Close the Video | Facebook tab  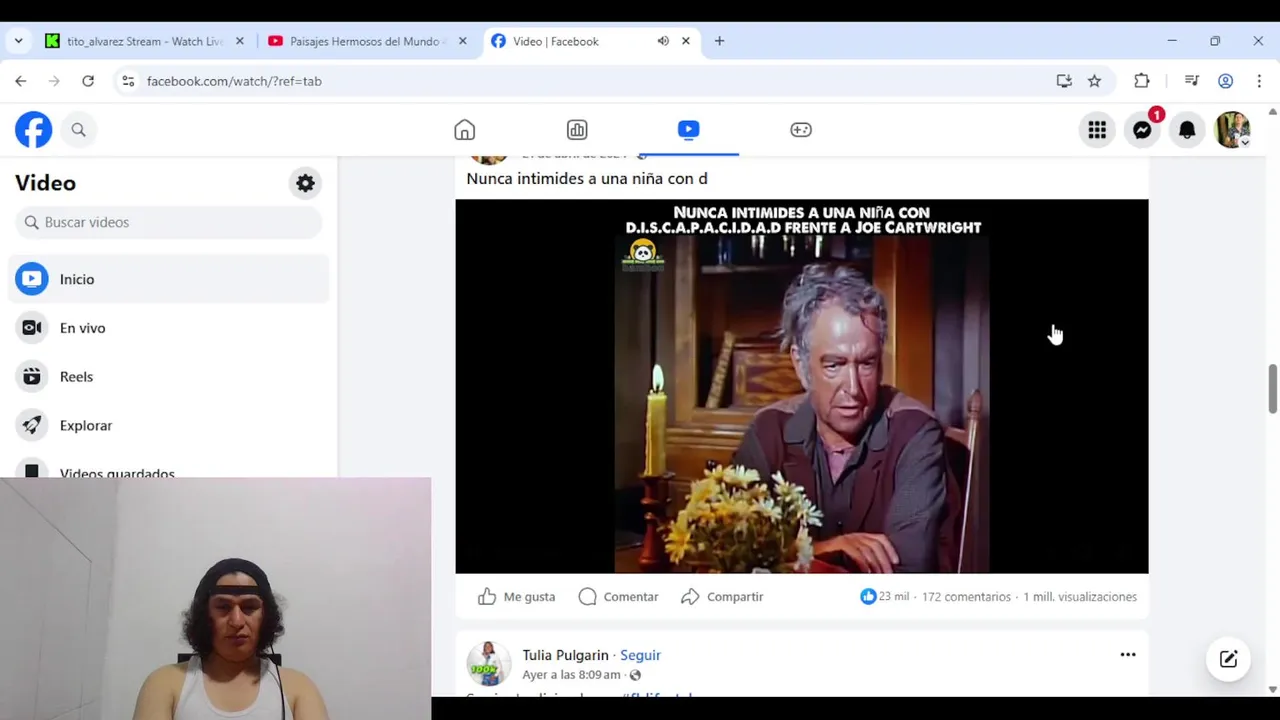[x=686, y=41]
